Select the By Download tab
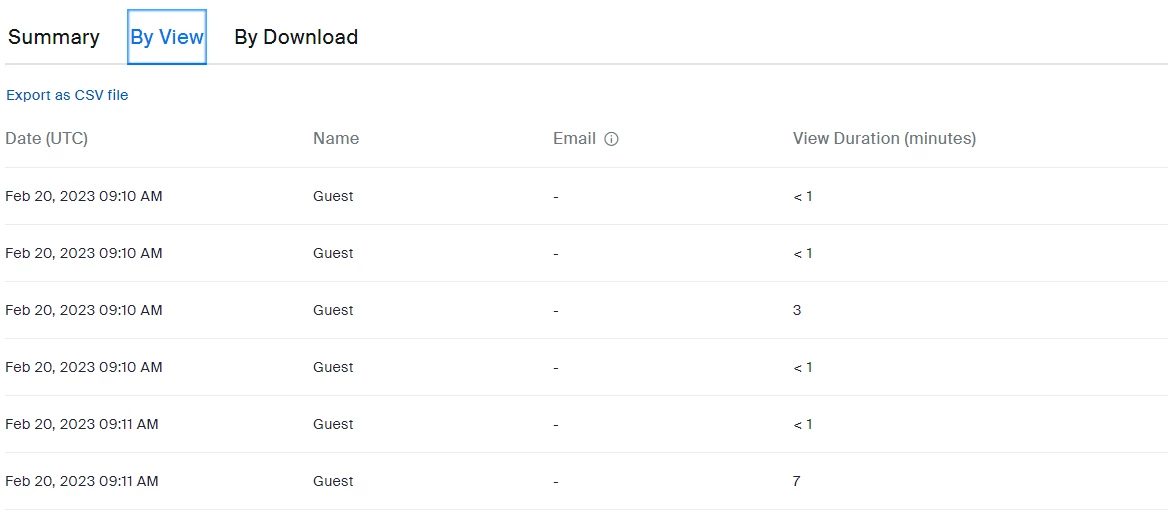This screenshot has height=513, width=1168. coord(296,37)
